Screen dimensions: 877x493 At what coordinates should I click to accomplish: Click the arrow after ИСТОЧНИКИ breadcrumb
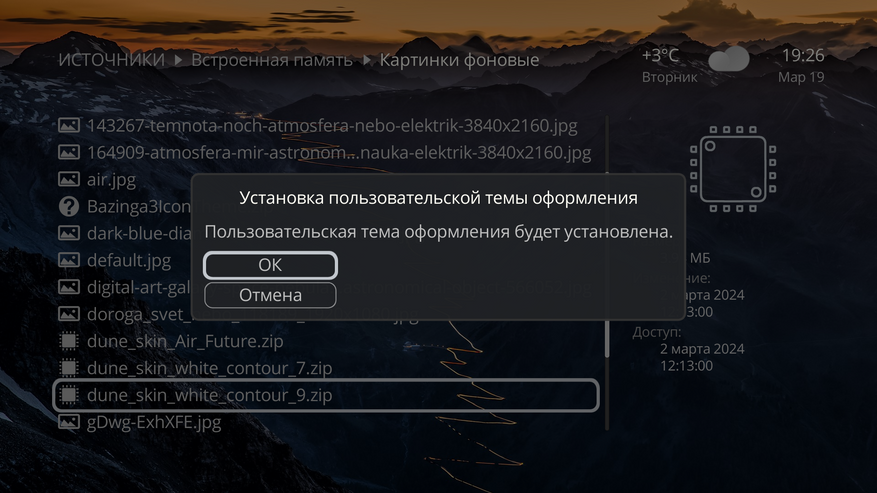(x=178, y=60)
